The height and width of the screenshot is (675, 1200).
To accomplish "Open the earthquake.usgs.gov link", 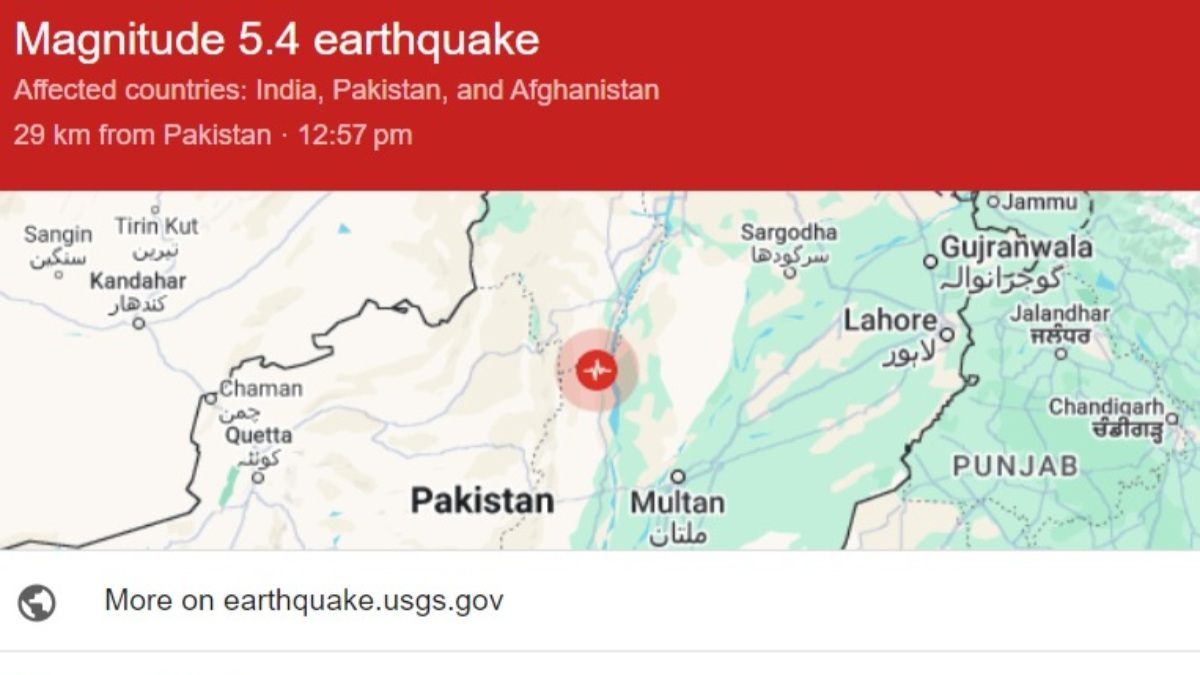I will click(303, 600).
